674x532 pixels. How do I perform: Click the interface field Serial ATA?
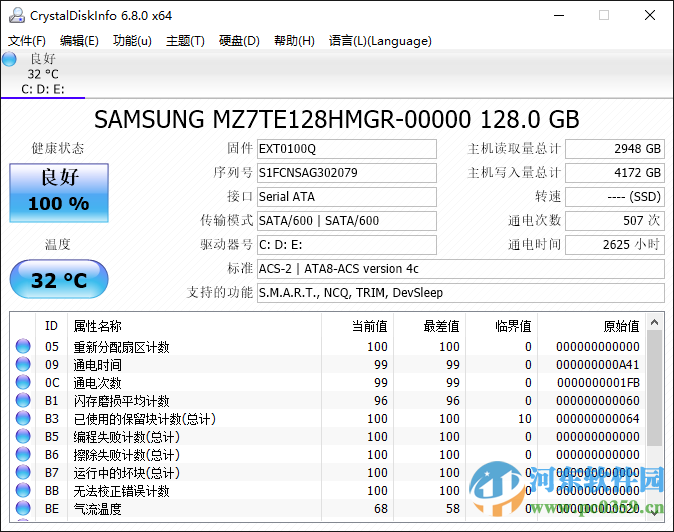[x=347, y=197]
